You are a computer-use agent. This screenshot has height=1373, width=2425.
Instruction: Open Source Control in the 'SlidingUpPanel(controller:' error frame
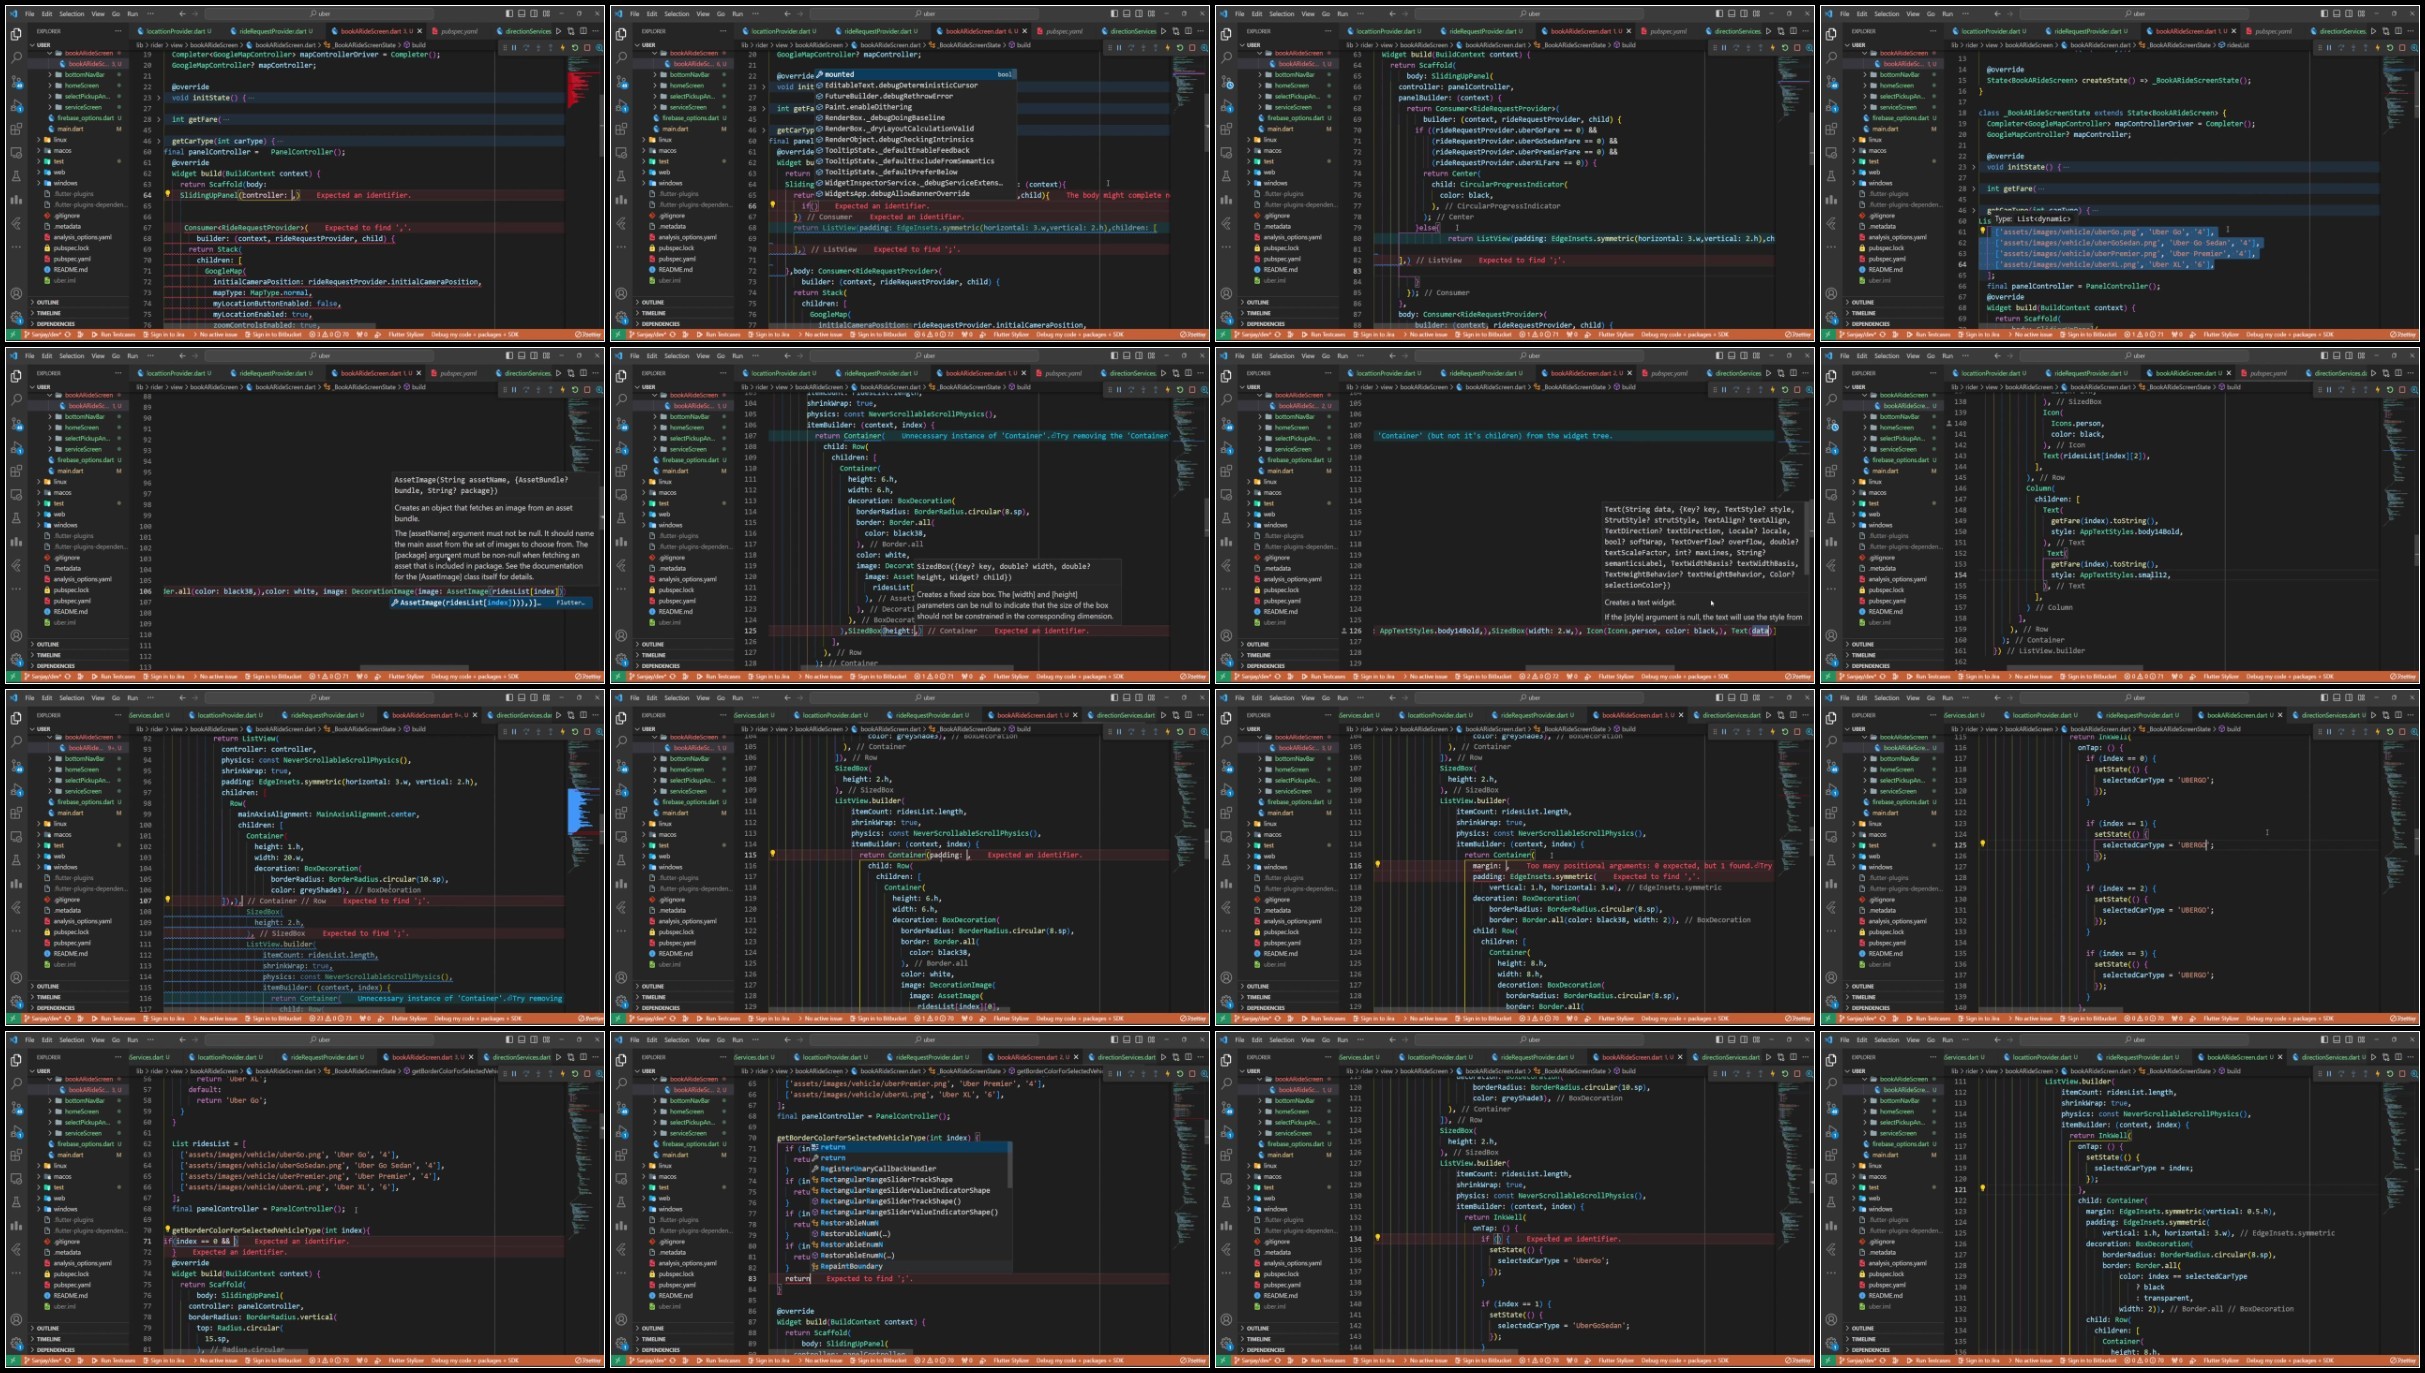16,82
